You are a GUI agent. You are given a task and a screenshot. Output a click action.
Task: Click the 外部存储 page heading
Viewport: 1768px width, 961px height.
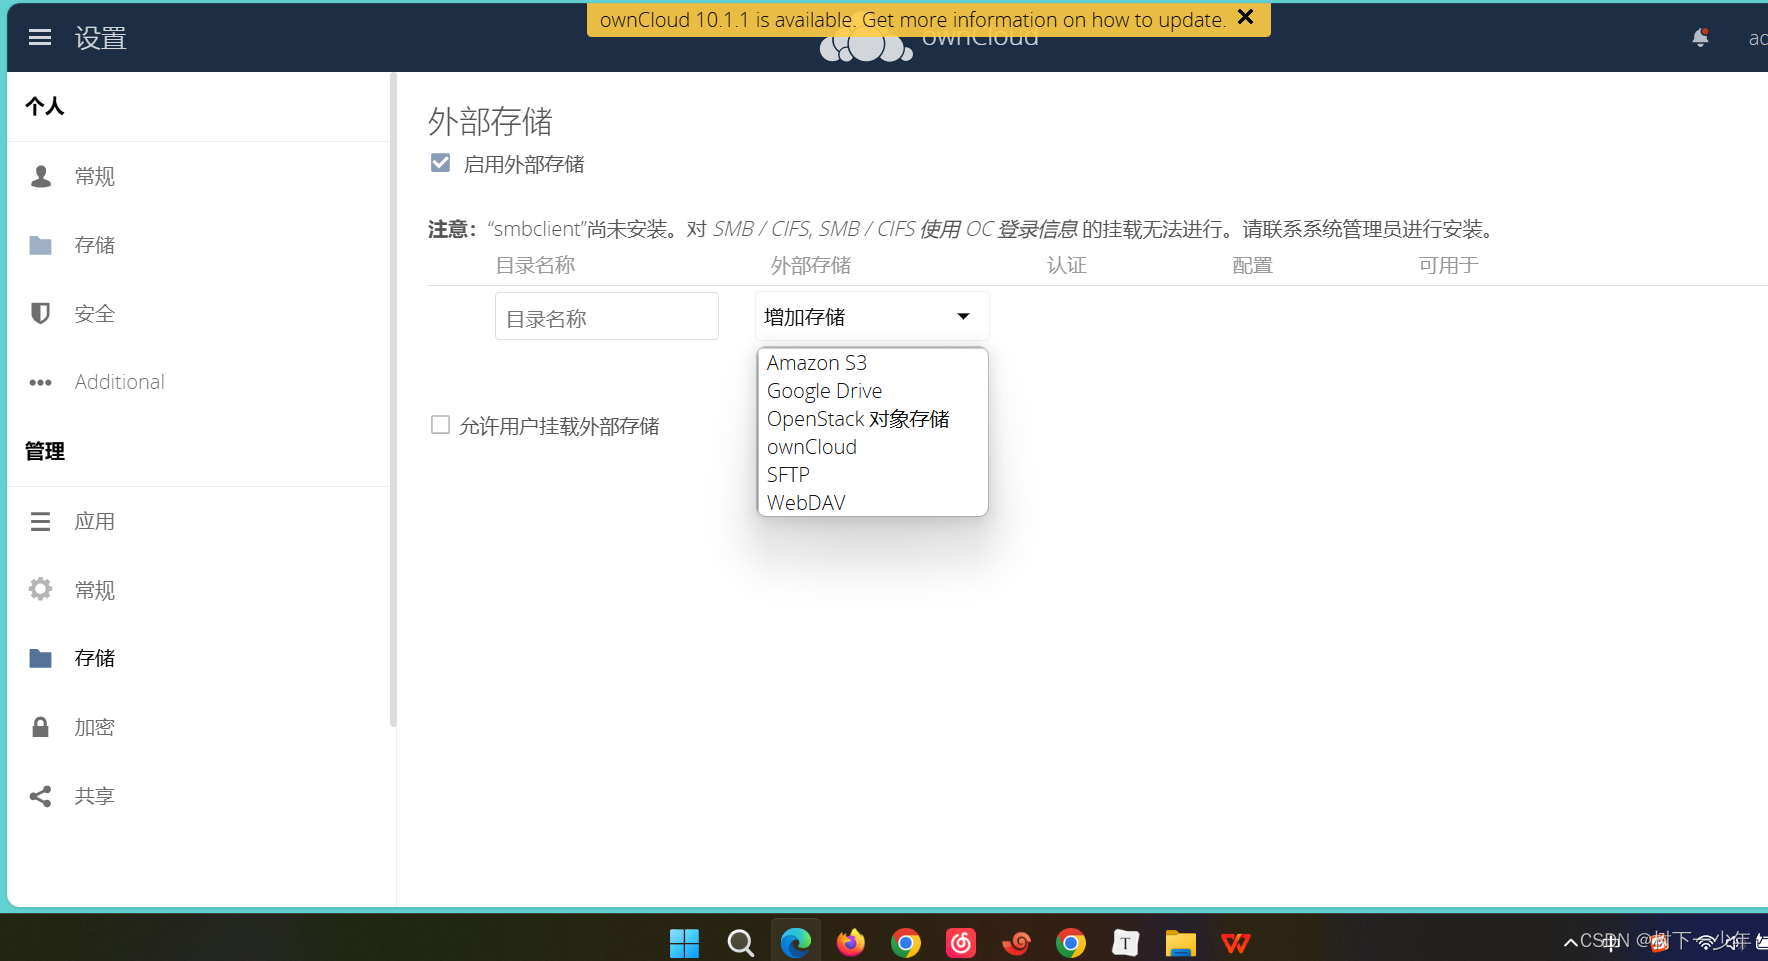click(490, 122)
